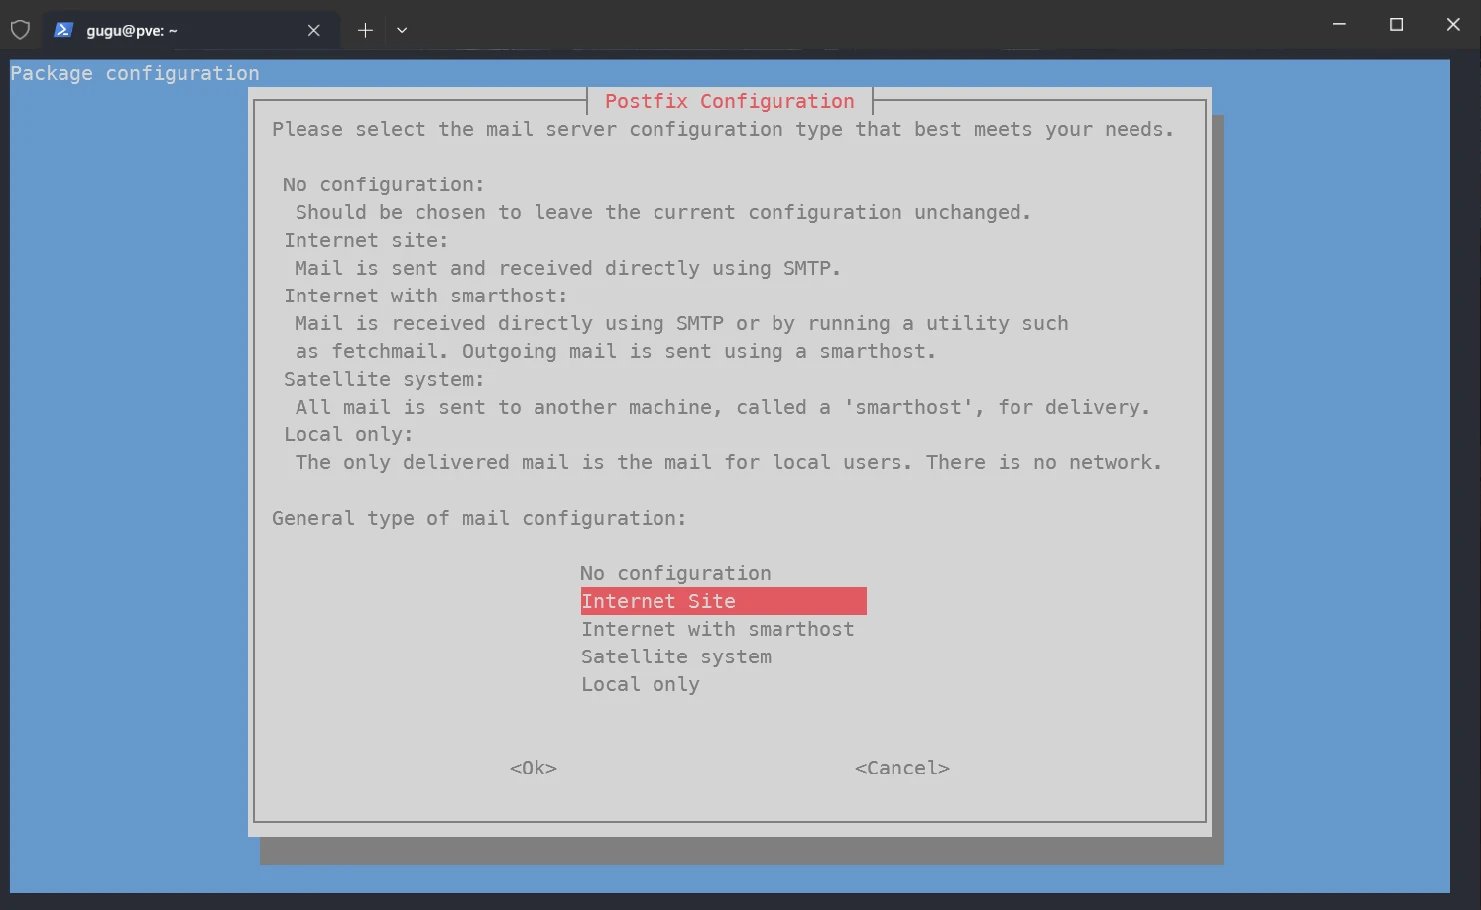Open the new tab profile dropdown arrow
The width and height of the screenshot is (1481, 910).
pos(402,31)
